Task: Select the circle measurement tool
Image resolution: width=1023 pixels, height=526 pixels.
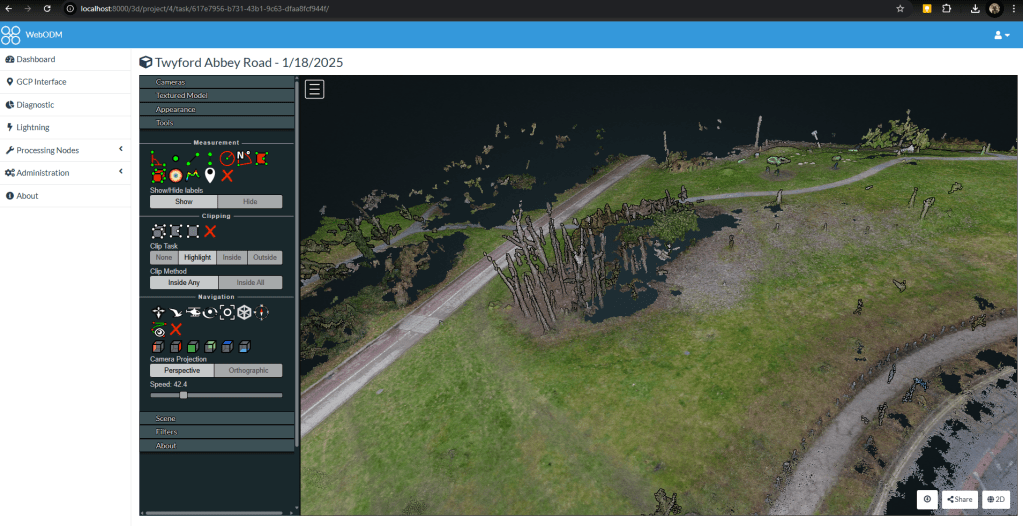Action: tap(227, 158)
